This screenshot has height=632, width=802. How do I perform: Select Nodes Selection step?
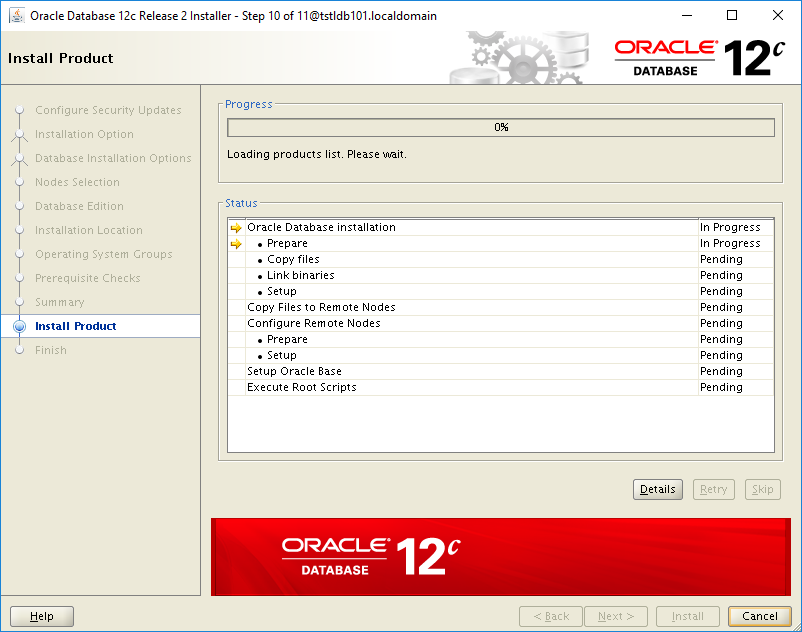77,182
